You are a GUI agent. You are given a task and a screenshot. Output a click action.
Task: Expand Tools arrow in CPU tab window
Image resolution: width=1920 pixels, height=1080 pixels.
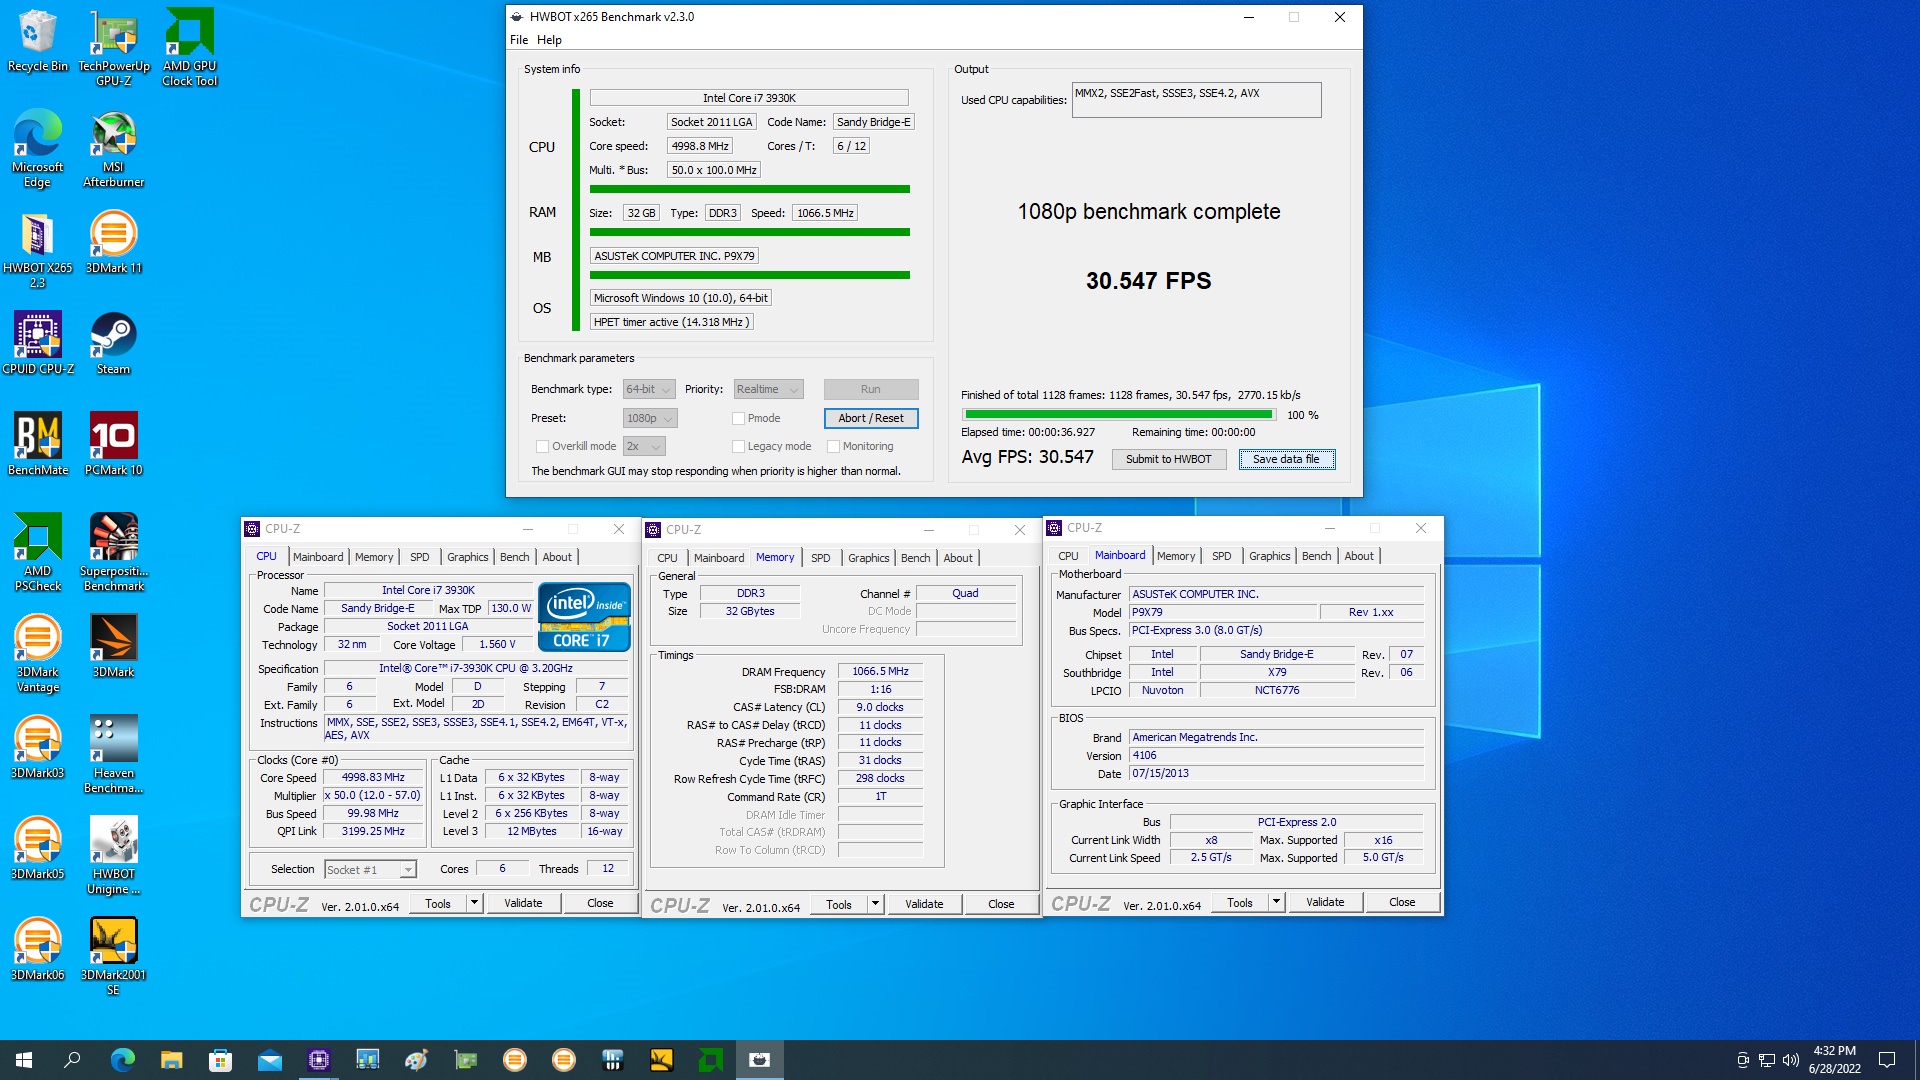tap(475, 903)
